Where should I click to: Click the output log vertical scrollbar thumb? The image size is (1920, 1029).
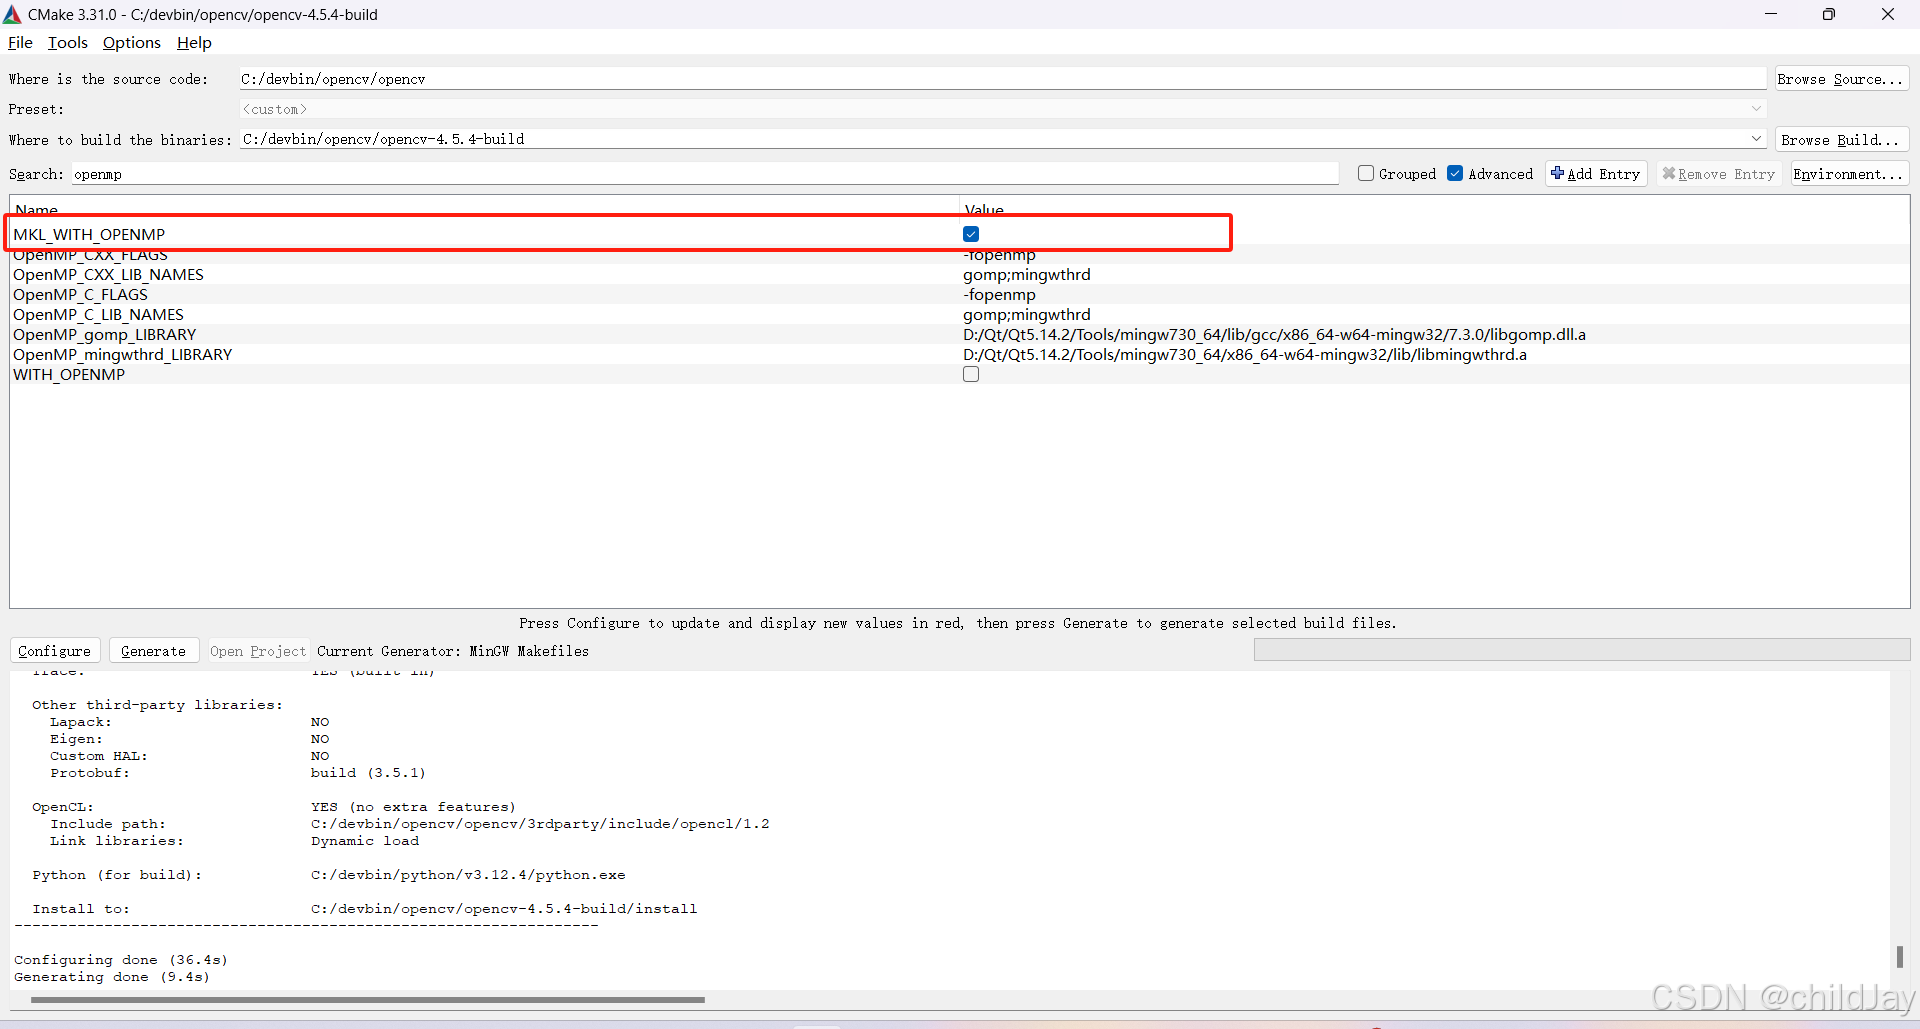point(1899,957)
